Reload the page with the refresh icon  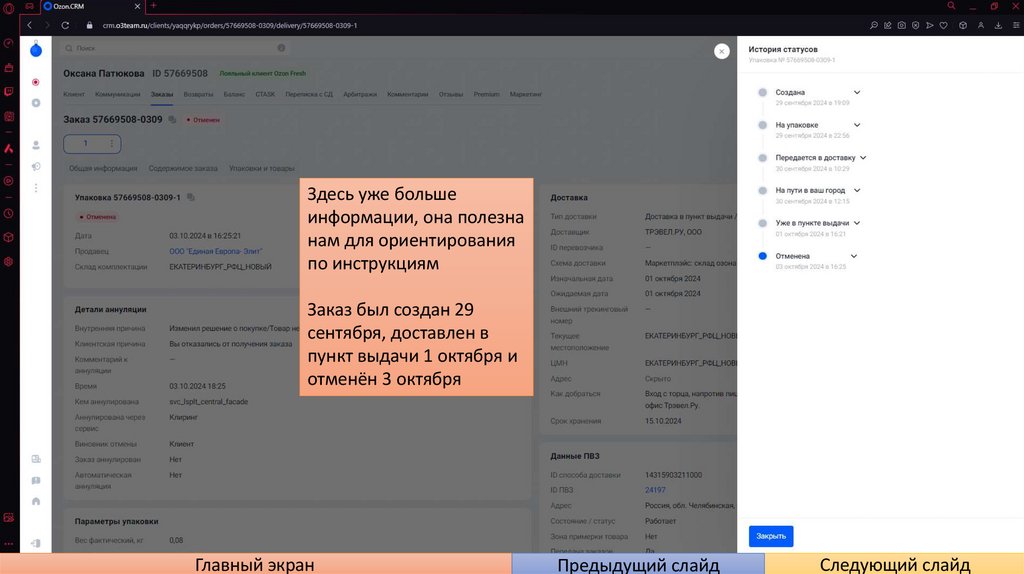tap(65, 25)
